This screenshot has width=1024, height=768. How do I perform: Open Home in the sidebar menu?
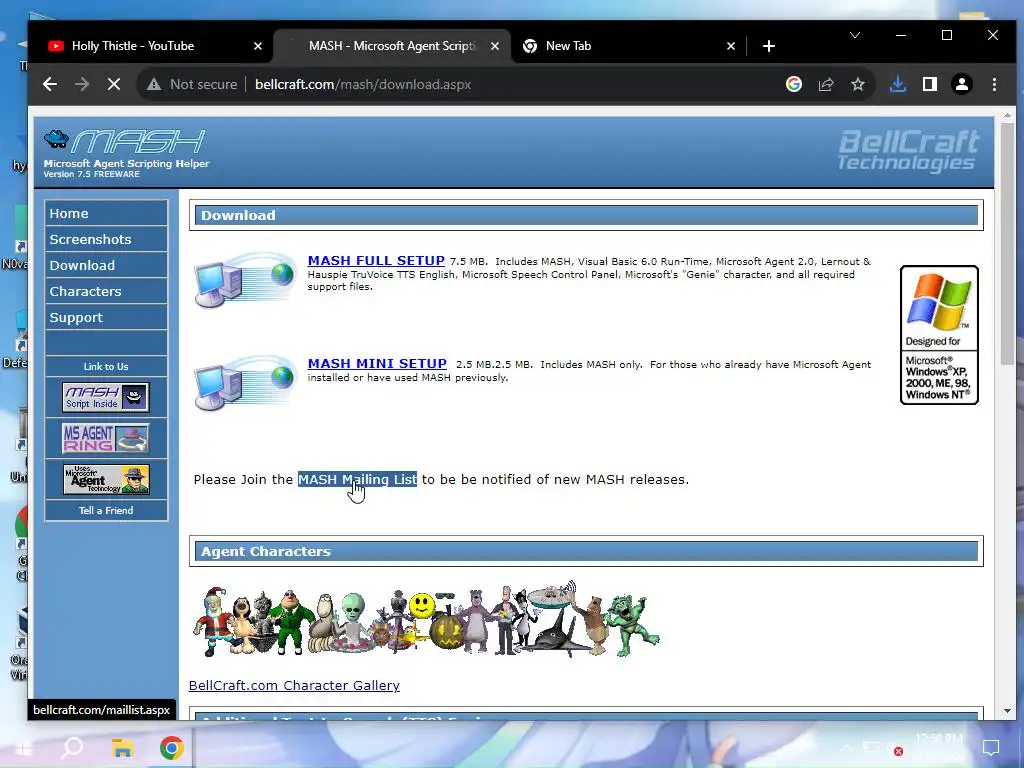106,214
